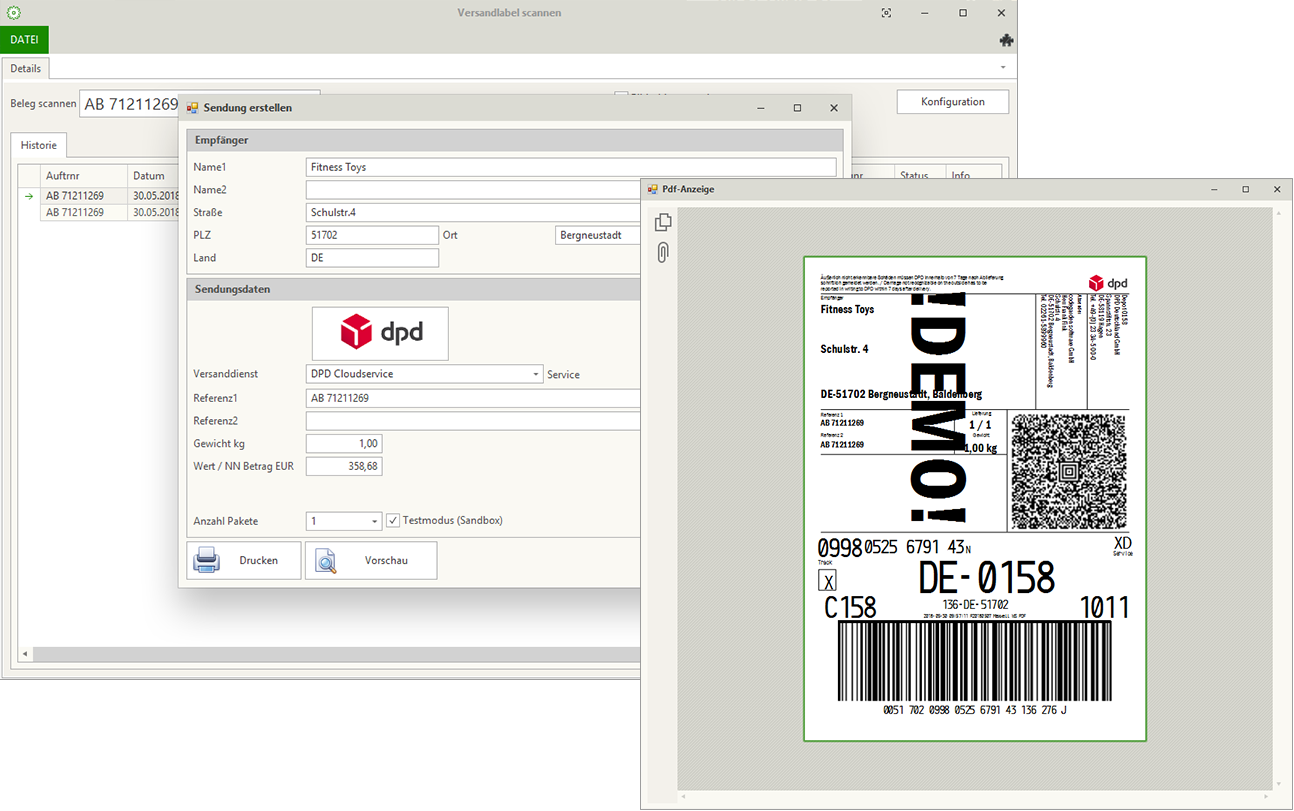Click the Sendung erstellen window icon
Image resolution: width=1294 pixels, height=811 pixels.
(192, 107)
